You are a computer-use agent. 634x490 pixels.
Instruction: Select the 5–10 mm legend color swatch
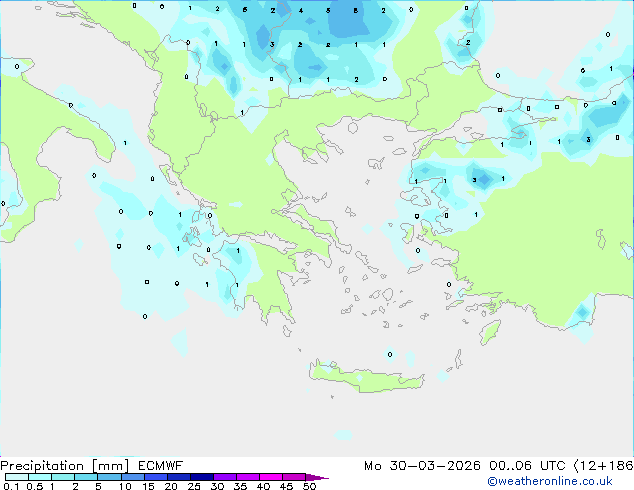point(109,477)
